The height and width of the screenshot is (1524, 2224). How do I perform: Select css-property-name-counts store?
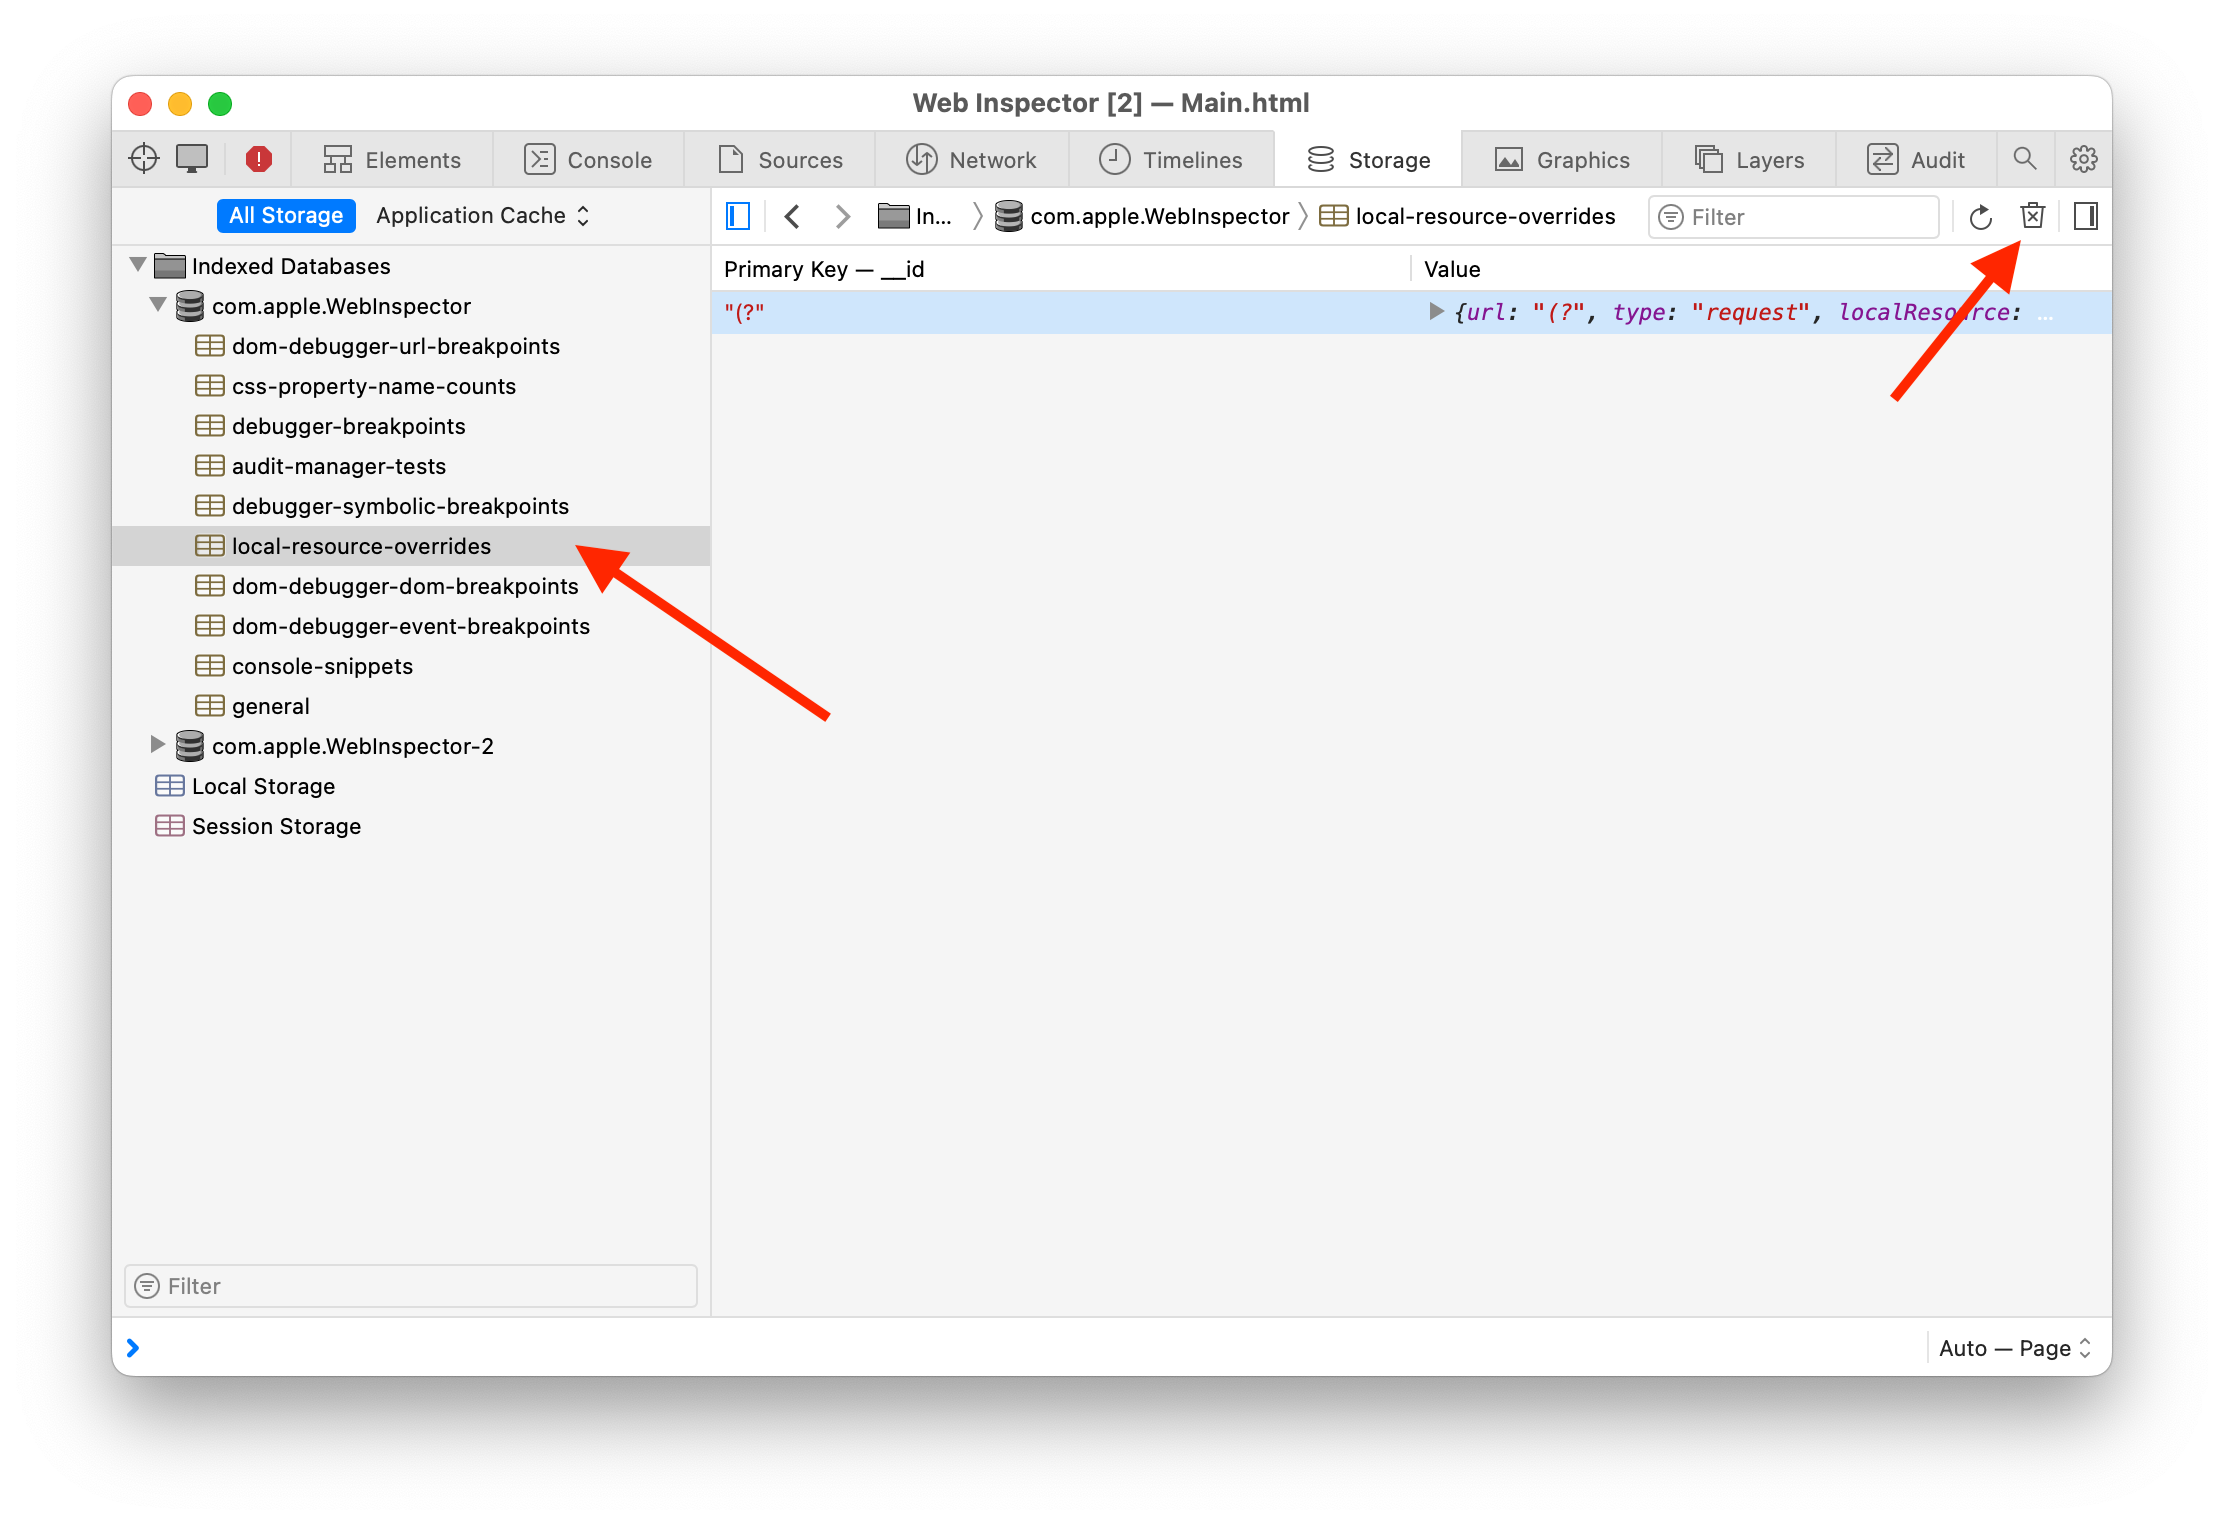(412, 386)
